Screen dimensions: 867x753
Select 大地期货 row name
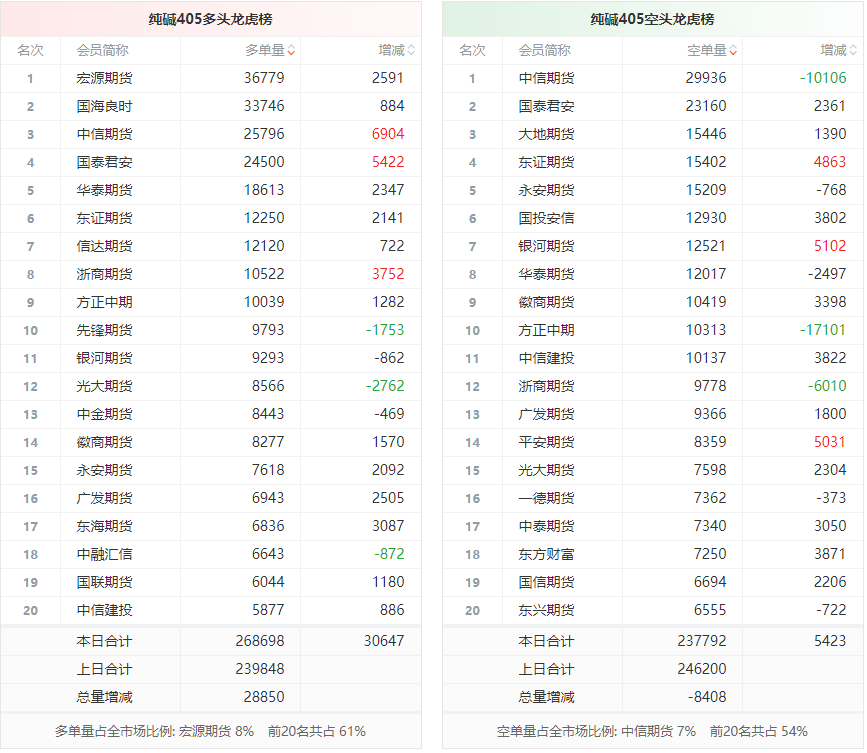546,134
